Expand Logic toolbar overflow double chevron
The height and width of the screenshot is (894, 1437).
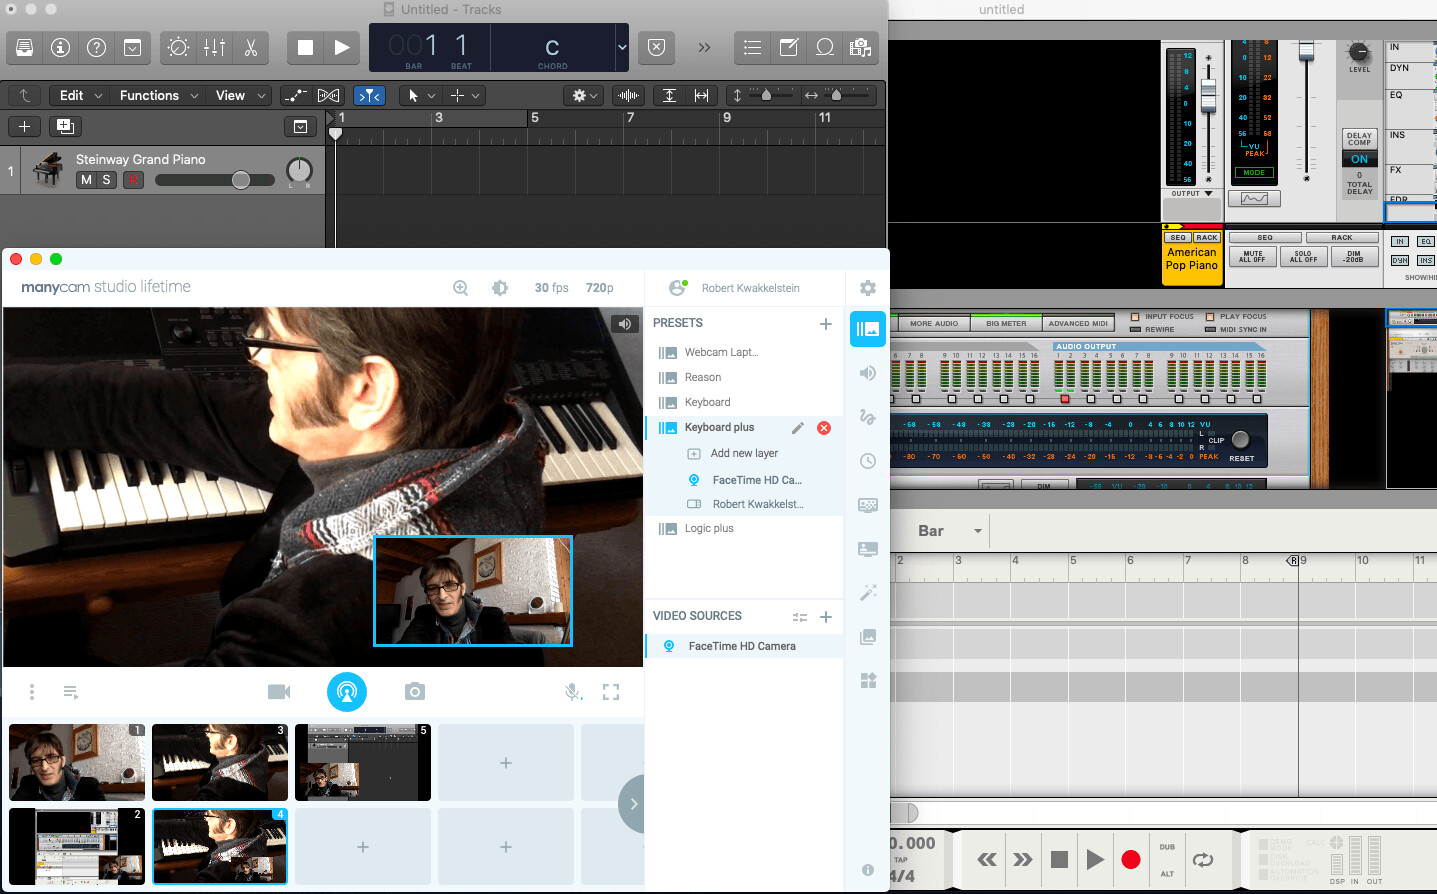pos(704,47)
